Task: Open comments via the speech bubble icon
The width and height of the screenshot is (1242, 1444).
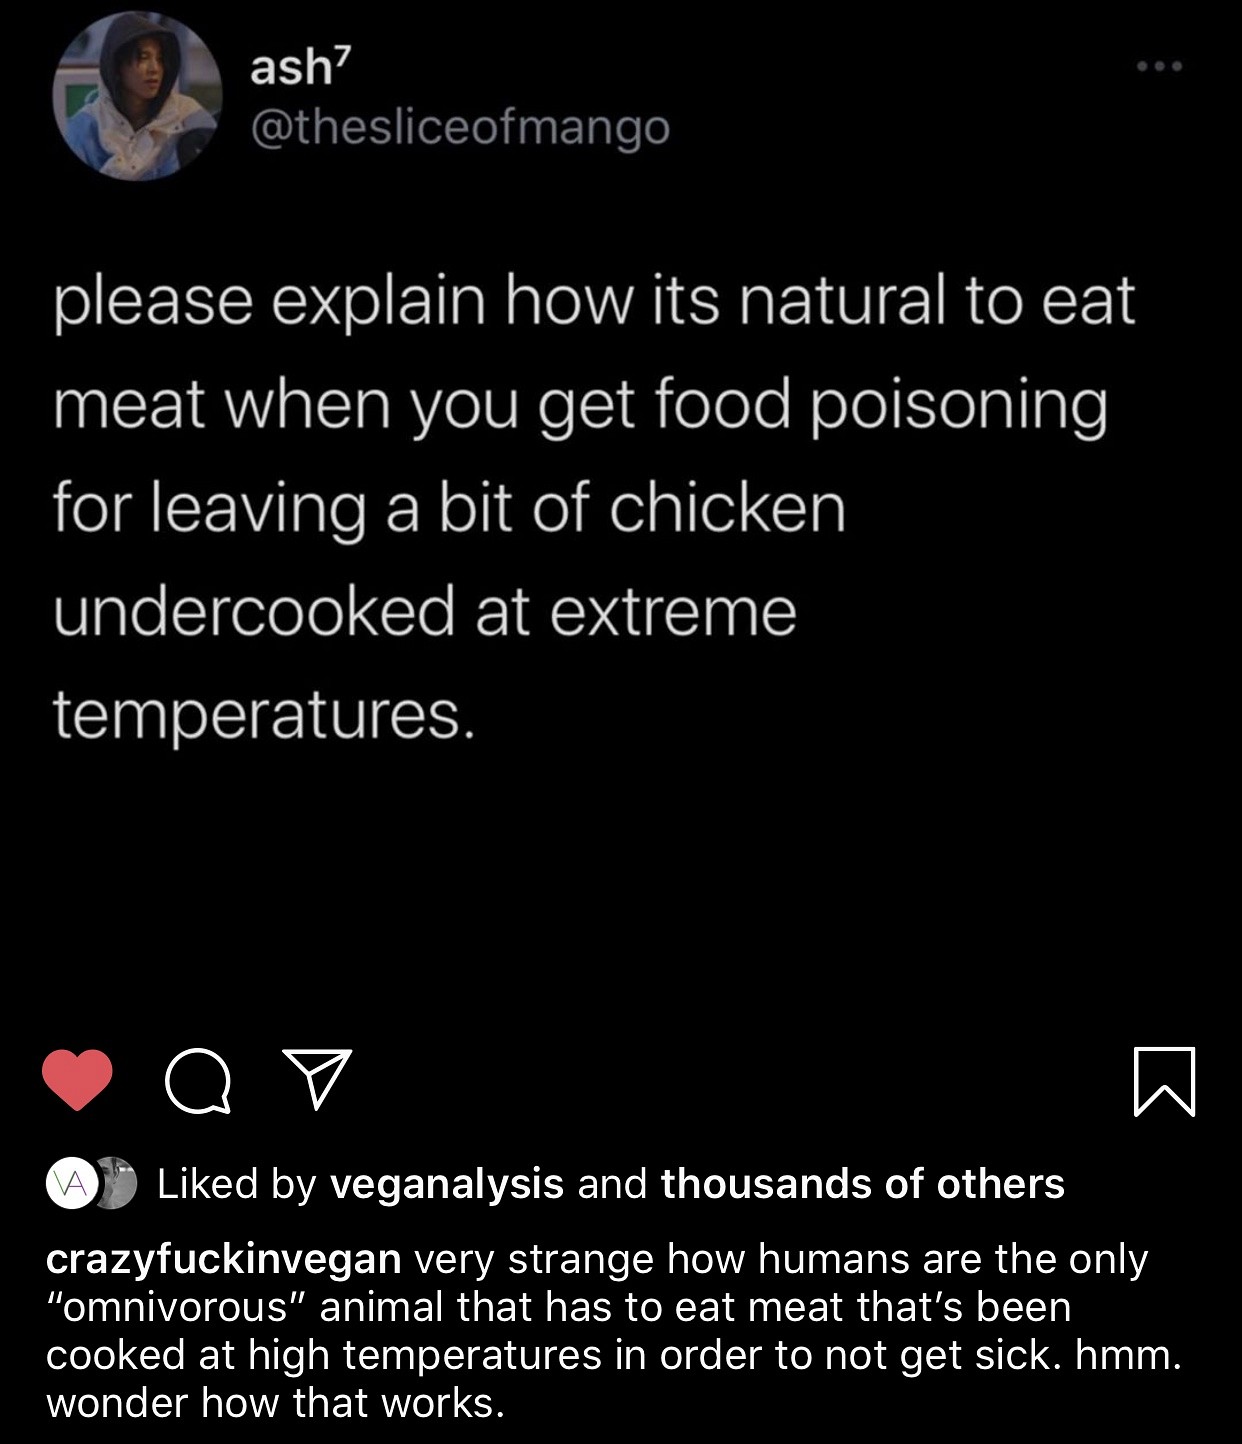Action: (x=198, y=1080)
